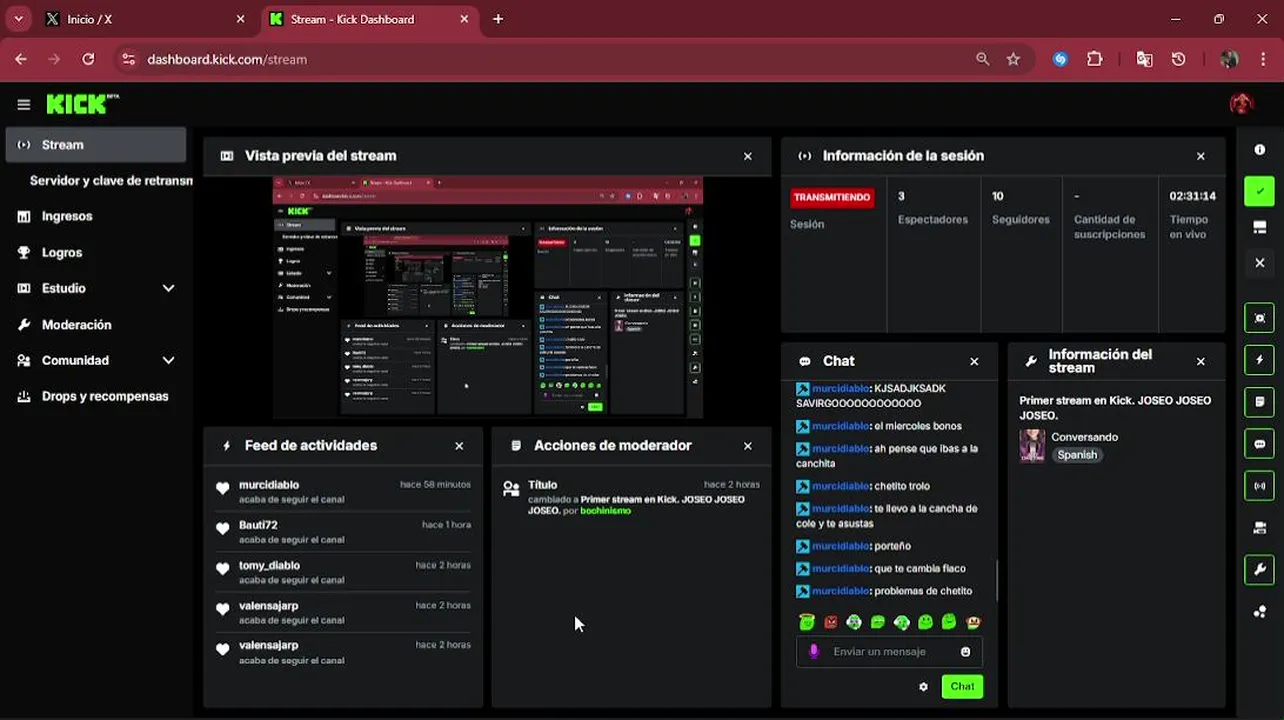The height and width of the screenshot is (720, 1284).
Task: Click the address bar URL dashboard.kick.com/stream
Action: tap(227, 60)
